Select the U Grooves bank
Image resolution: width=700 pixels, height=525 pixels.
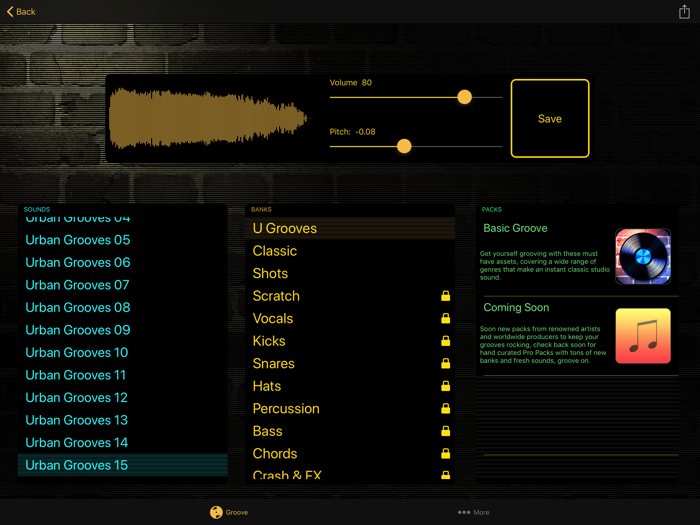pos(350,228)
